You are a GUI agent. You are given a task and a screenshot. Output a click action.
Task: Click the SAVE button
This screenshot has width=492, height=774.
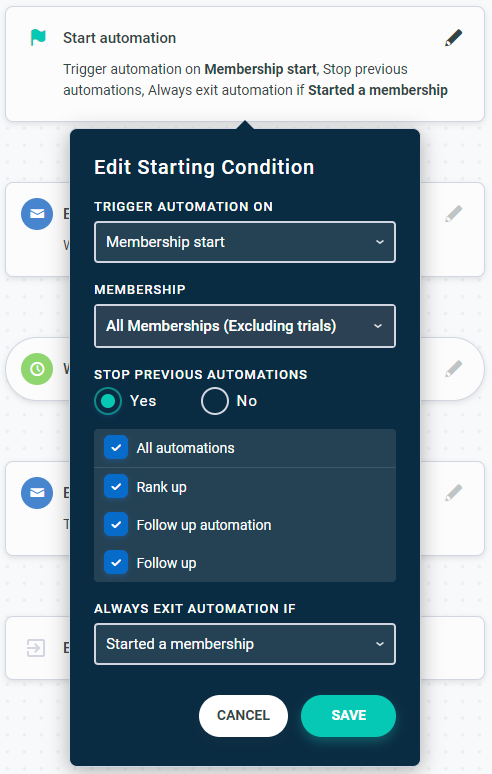click(348, 715)
